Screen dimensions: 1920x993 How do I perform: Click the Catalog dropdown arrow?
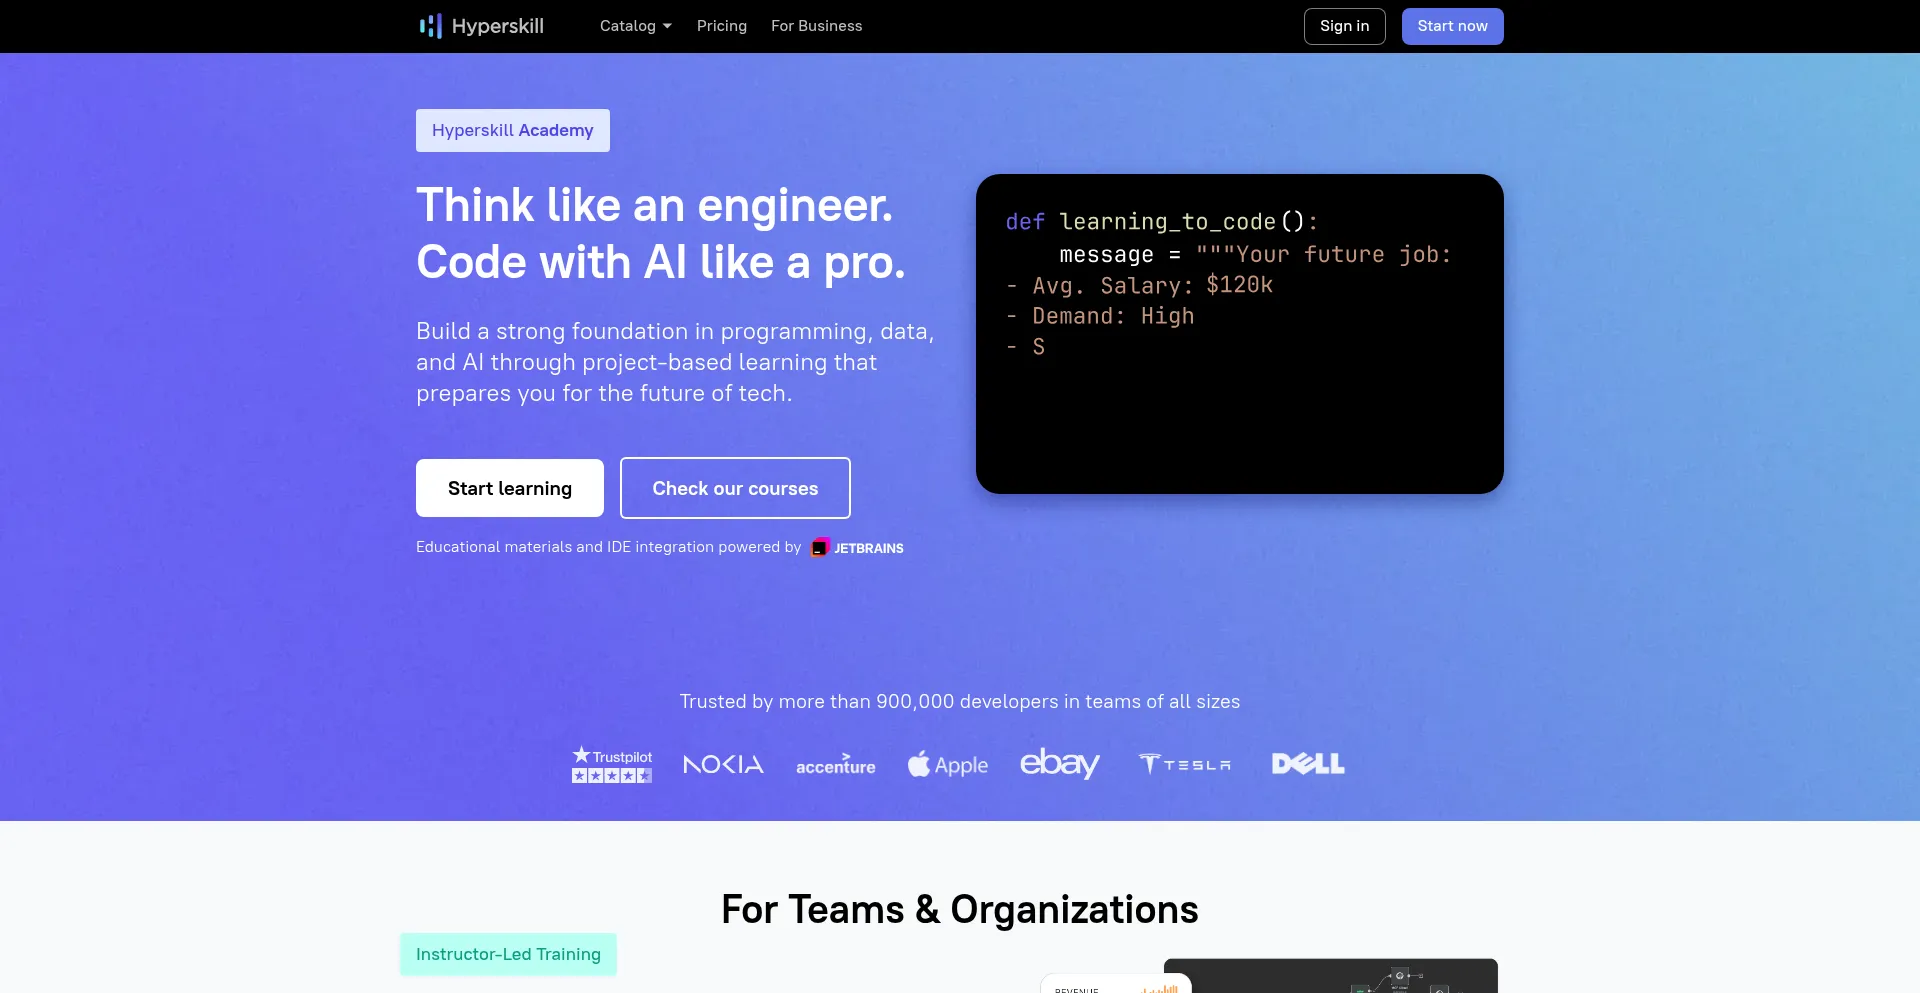[667, 26]
